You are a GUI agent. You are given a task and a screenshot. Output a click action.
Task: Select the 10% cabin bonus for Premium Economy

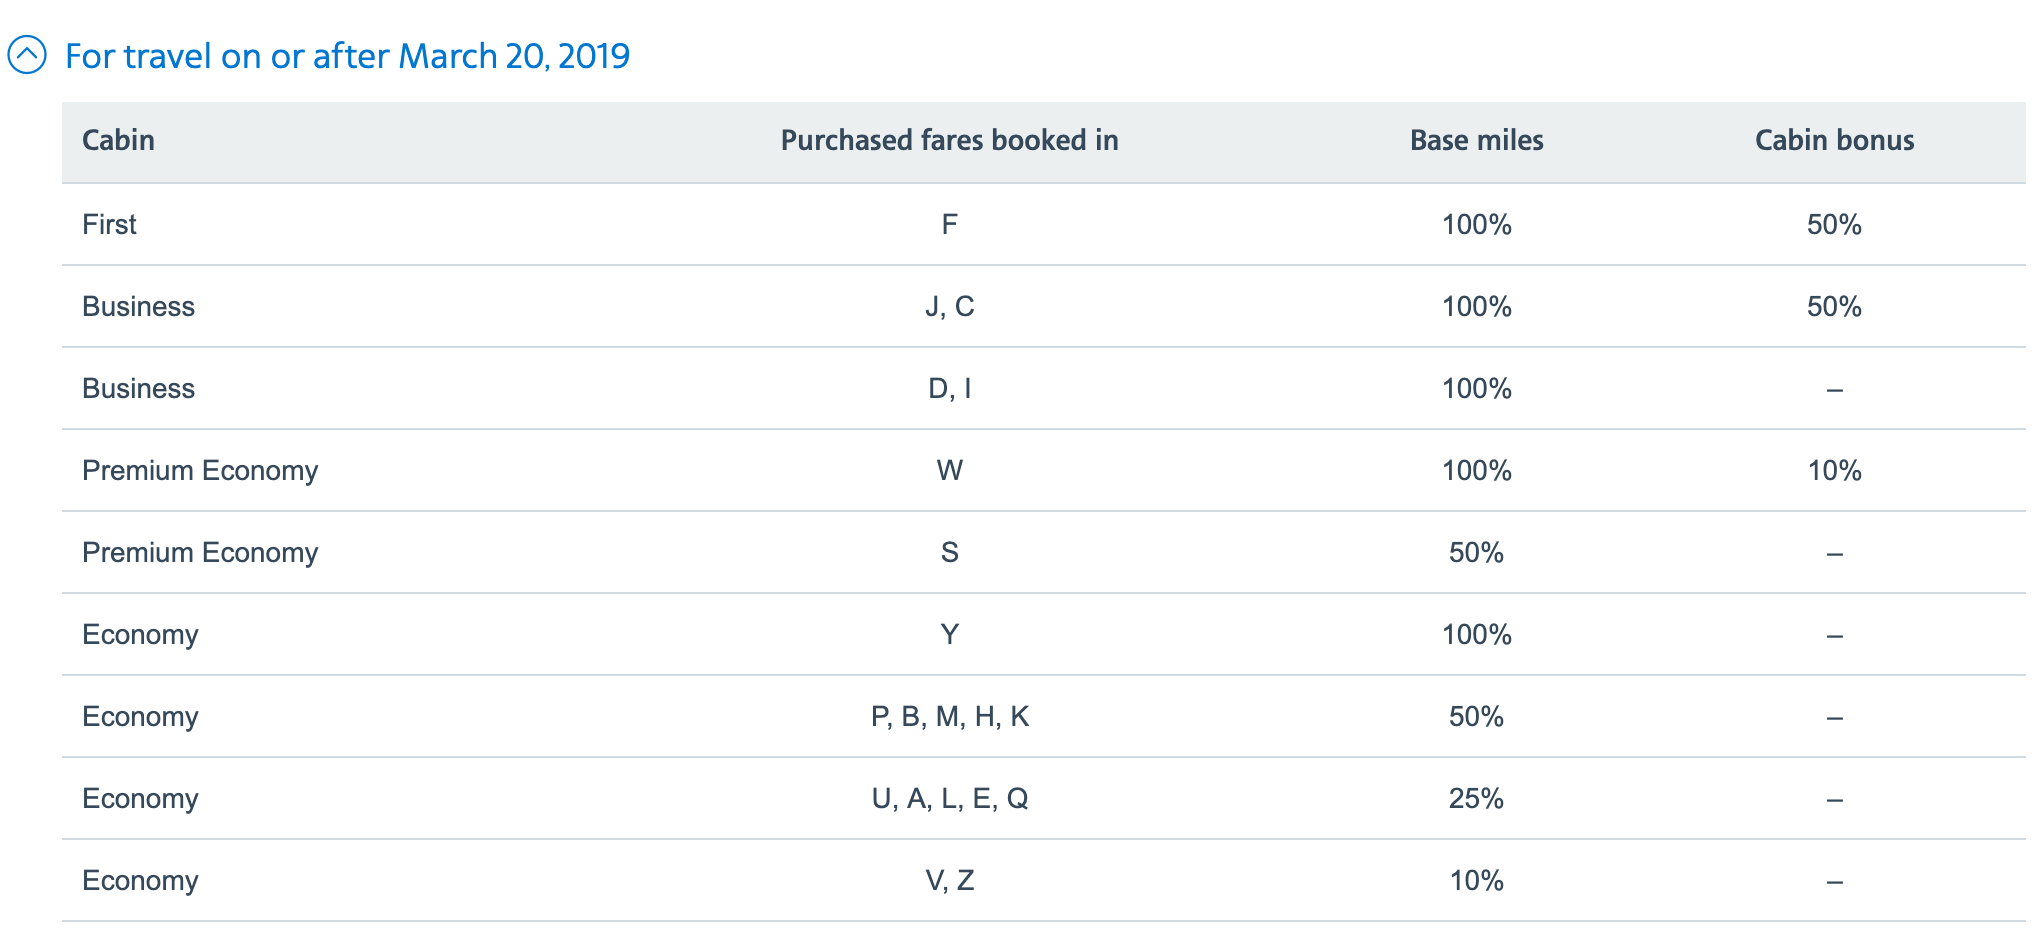(1834, 470)
